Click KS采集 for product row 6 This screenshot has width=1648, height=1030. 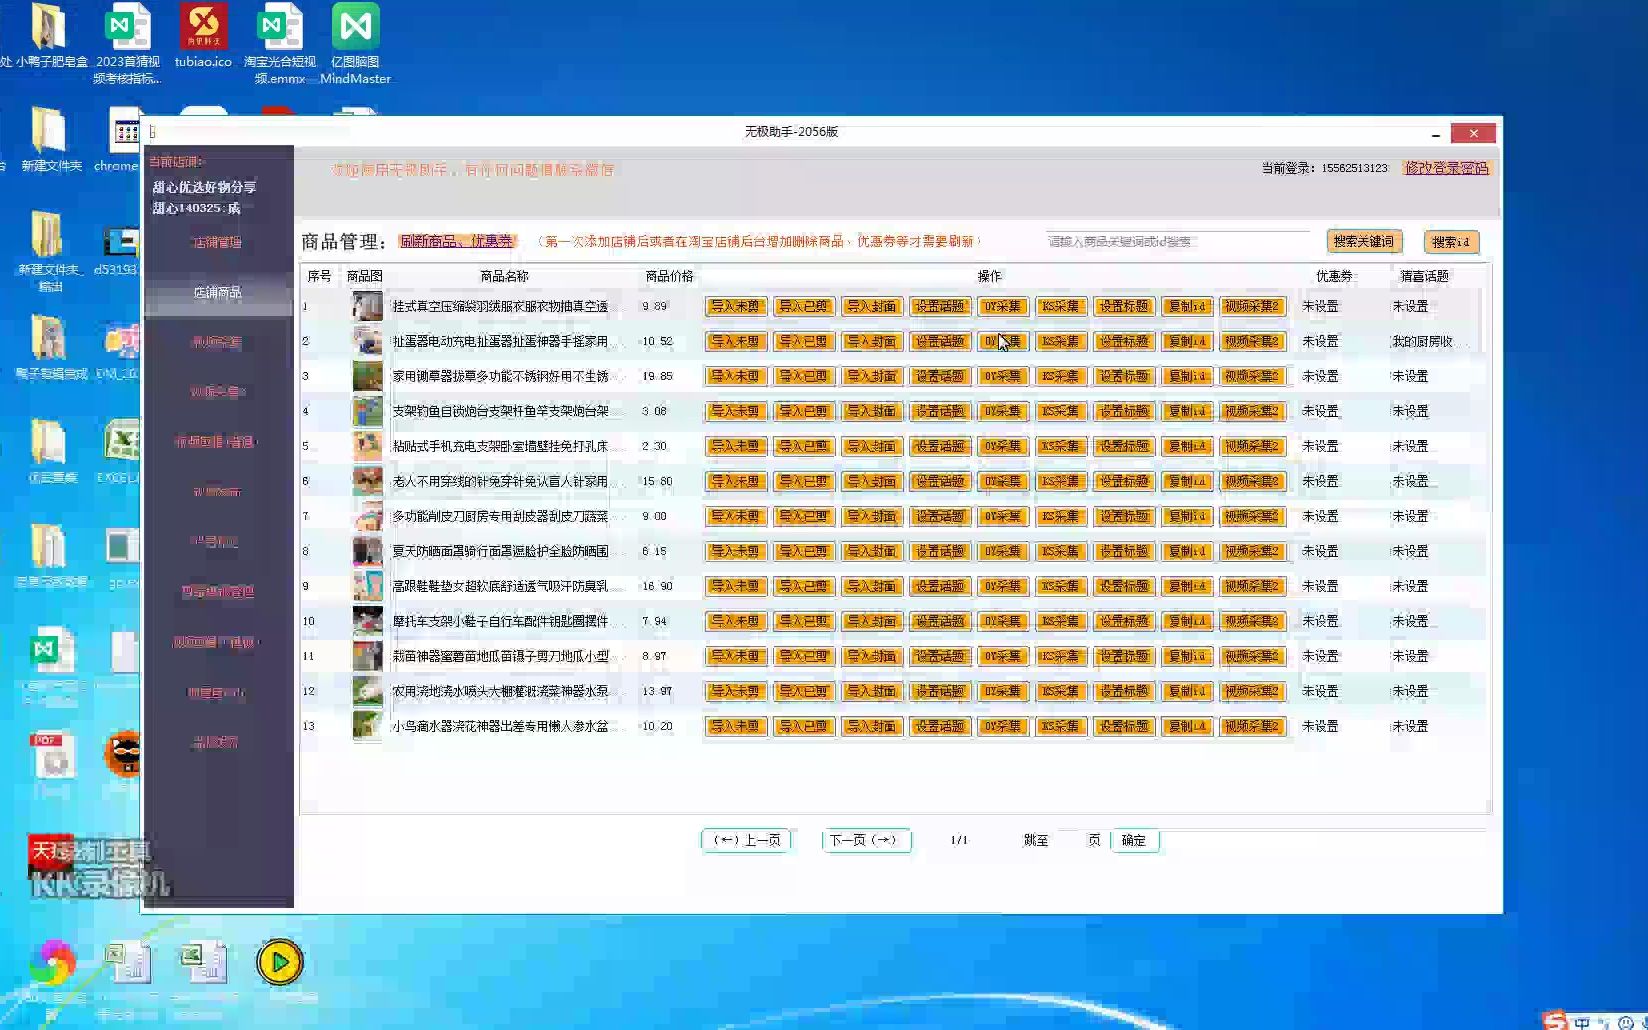[1060, 481]
